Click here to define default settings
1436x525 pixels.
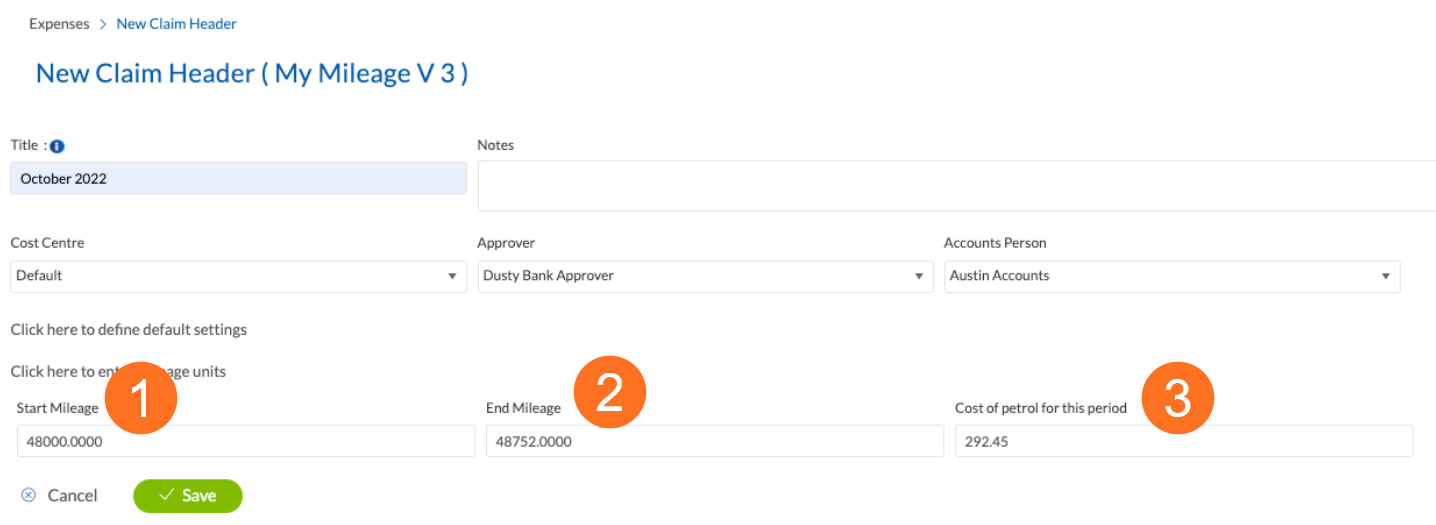coord(129,329)
